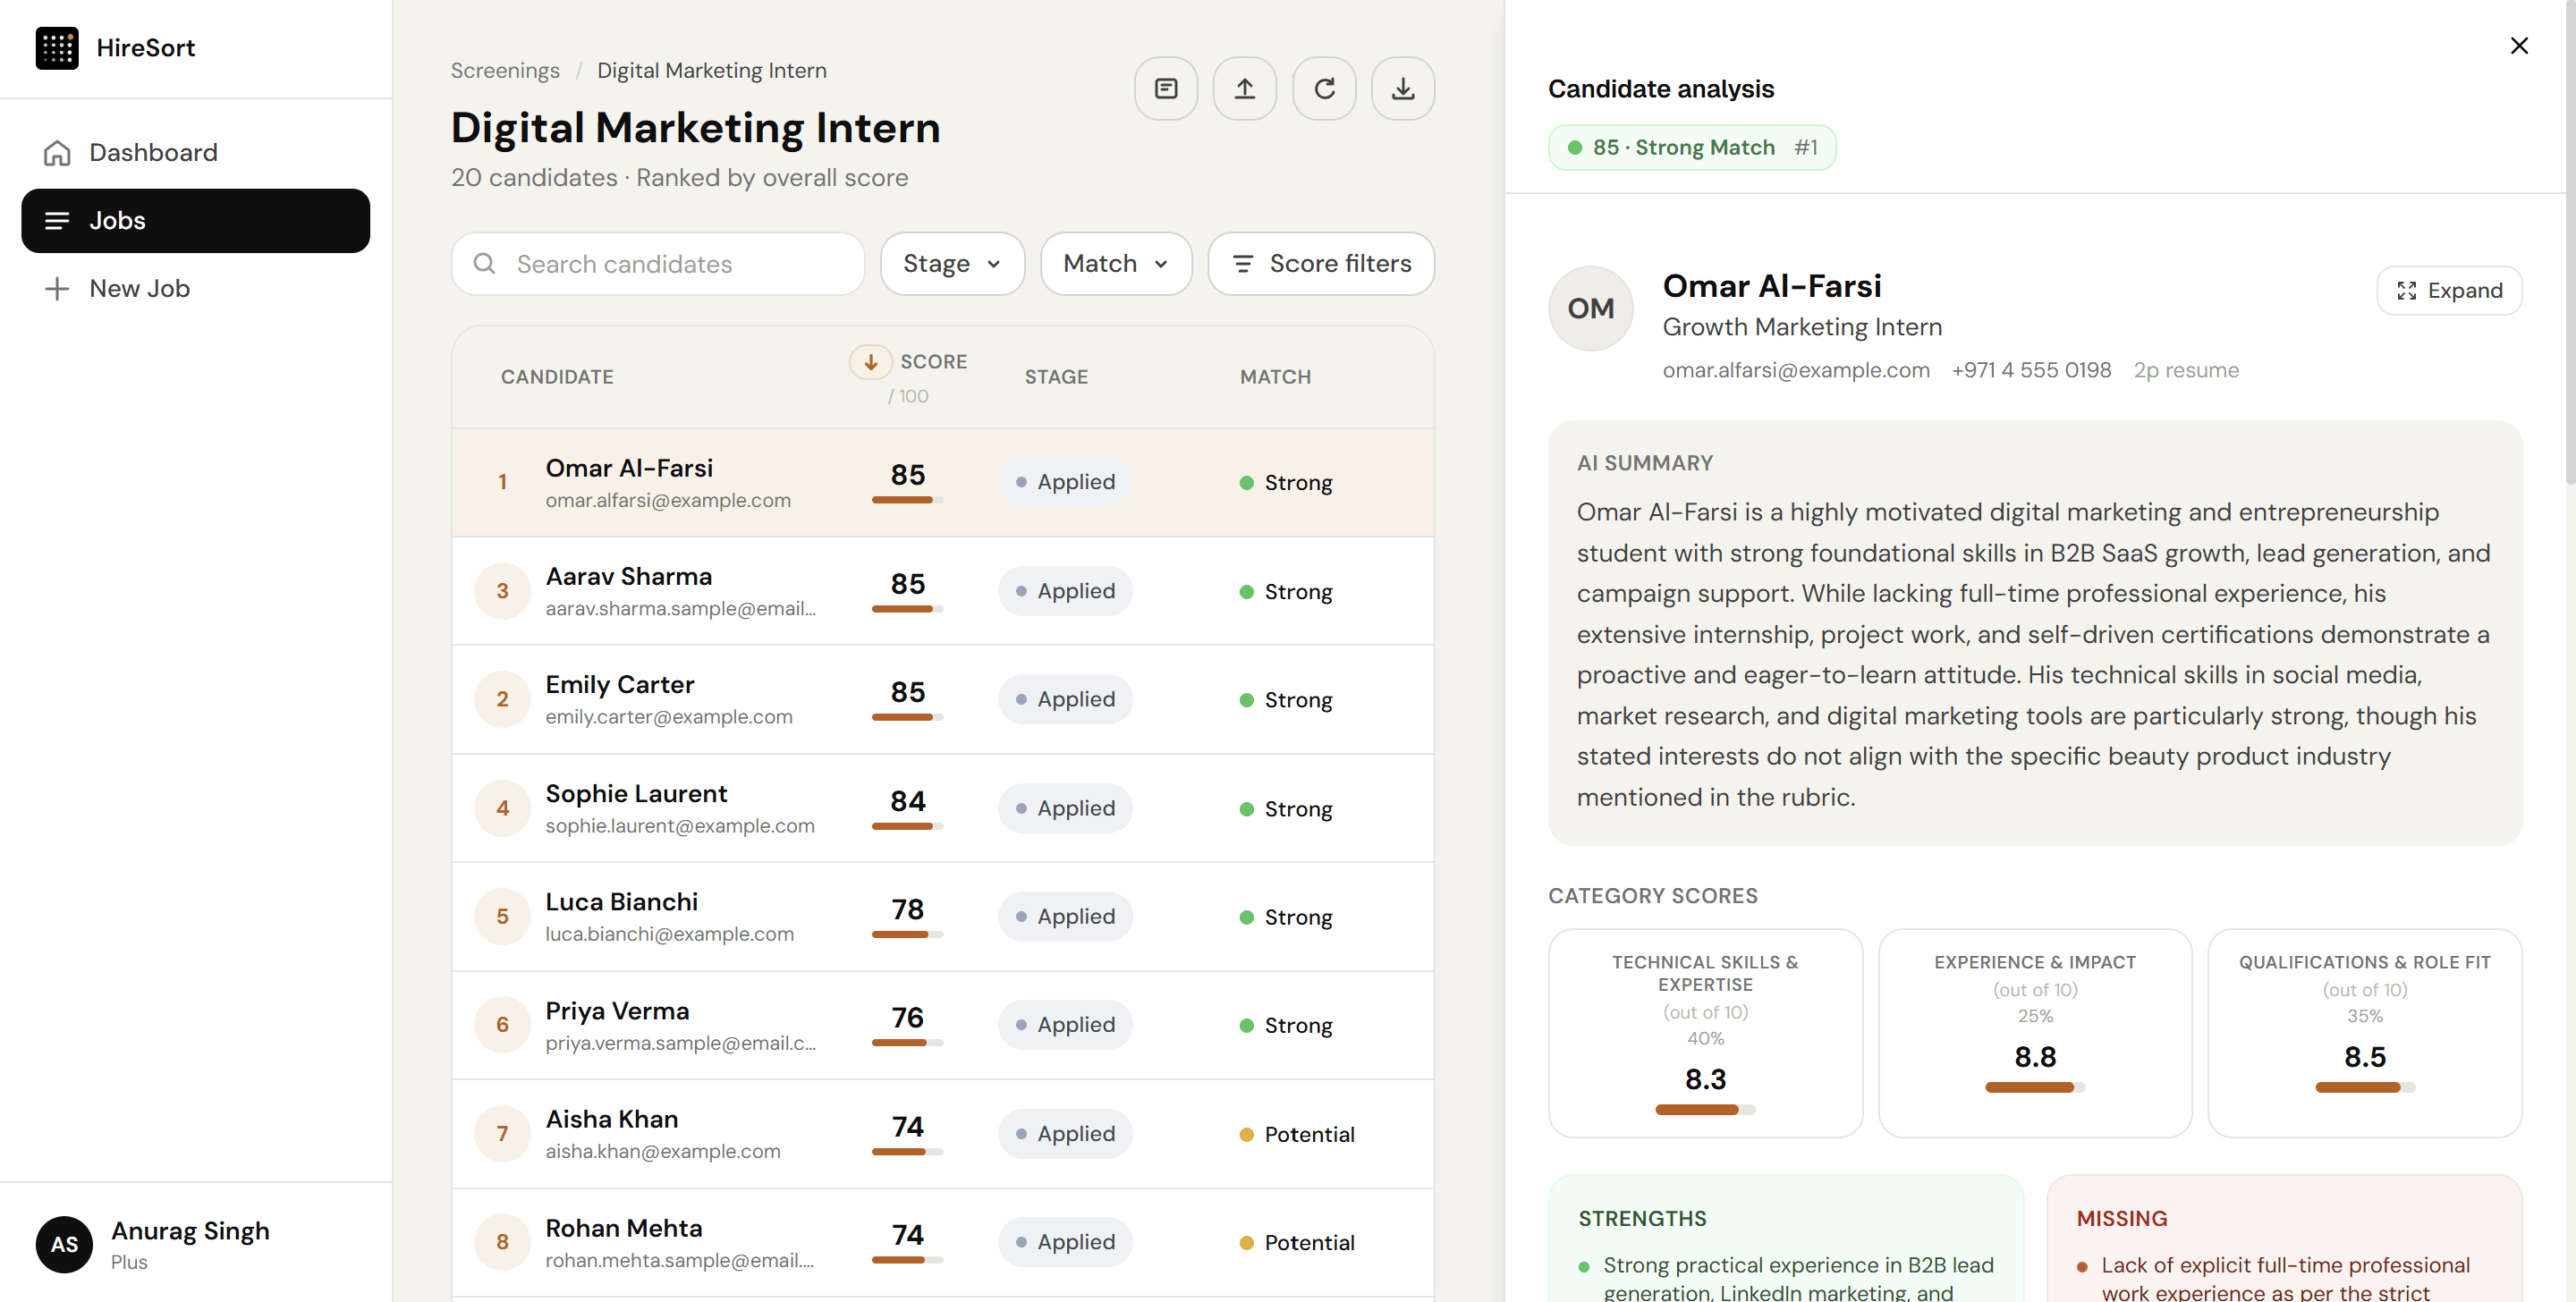2576x1302 pixels.
Task: Click Experience & Impact score bar
Action: point(2034,1088)
